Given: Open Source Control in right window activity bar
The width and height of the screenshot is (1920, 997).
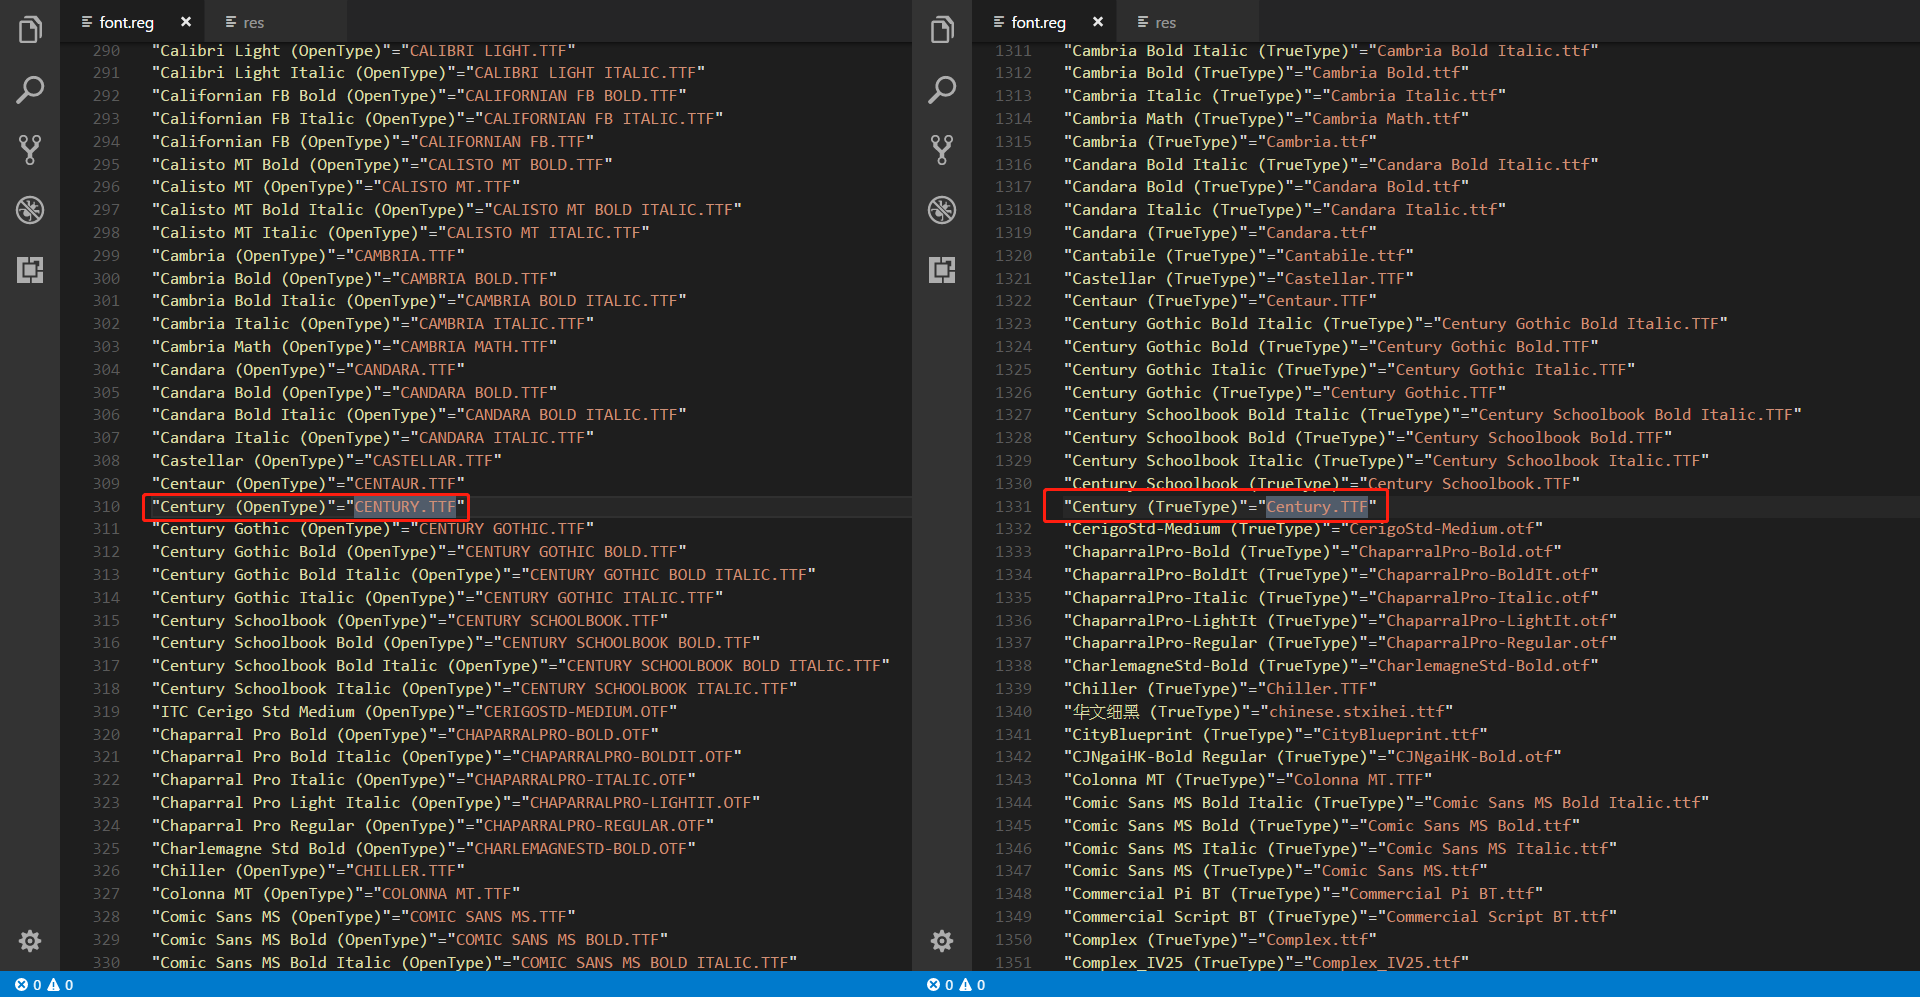Looking at the screenshot, I should (942, 150).
